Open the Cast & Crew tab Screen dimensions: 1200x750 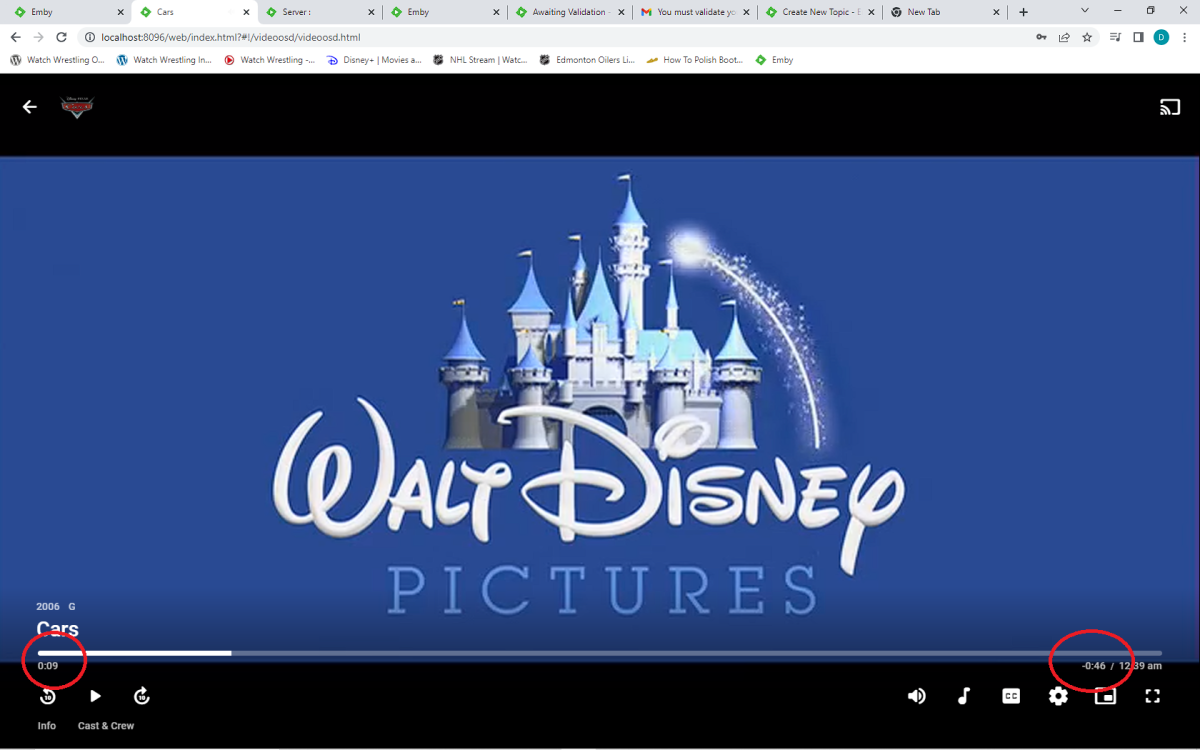106,726
